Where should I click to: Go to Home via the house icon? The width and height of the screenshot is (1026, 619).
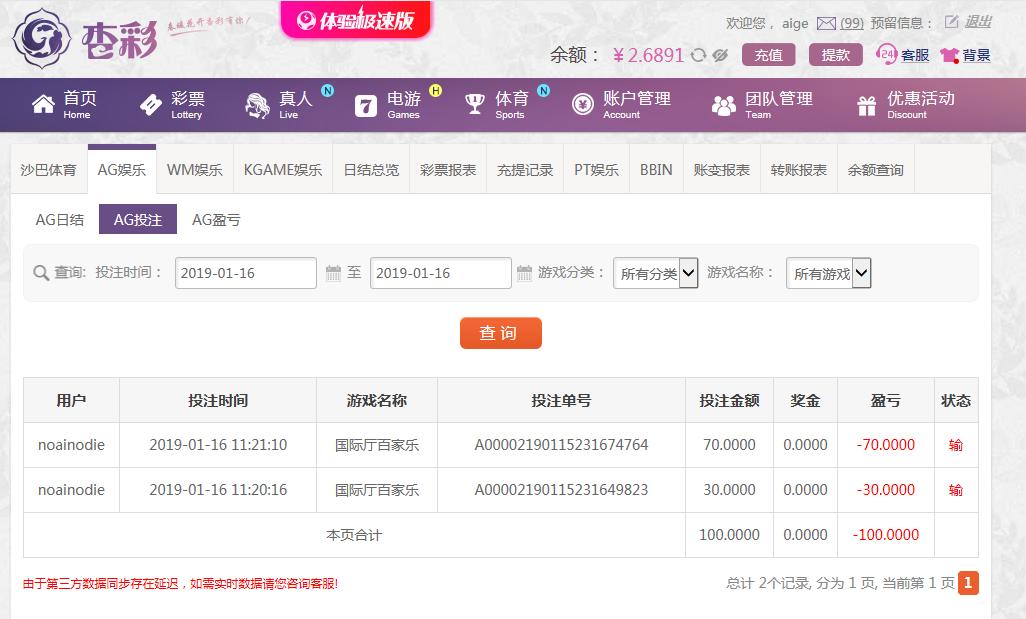pos(43,104)
